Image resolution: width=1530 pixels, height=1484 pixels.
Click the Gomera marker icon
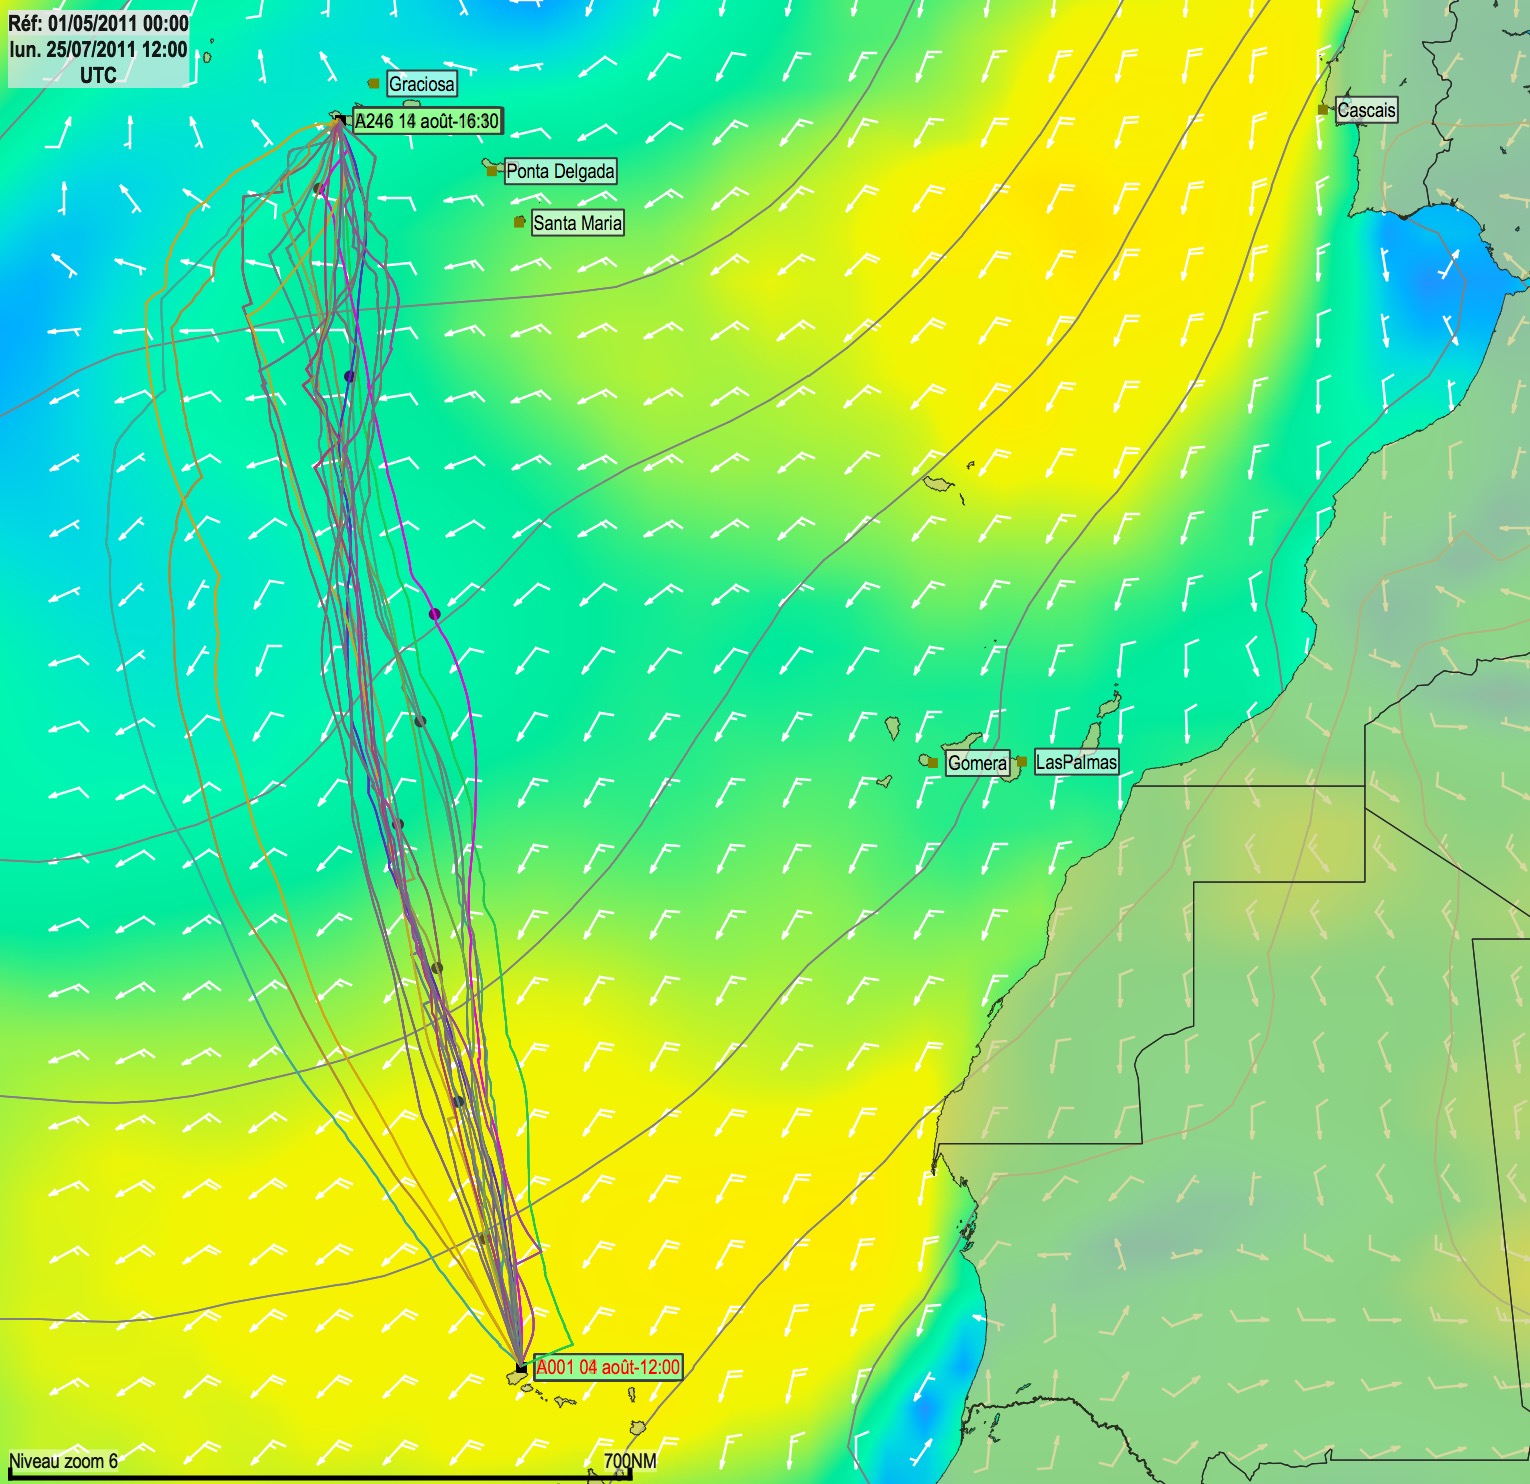point(933,763)
